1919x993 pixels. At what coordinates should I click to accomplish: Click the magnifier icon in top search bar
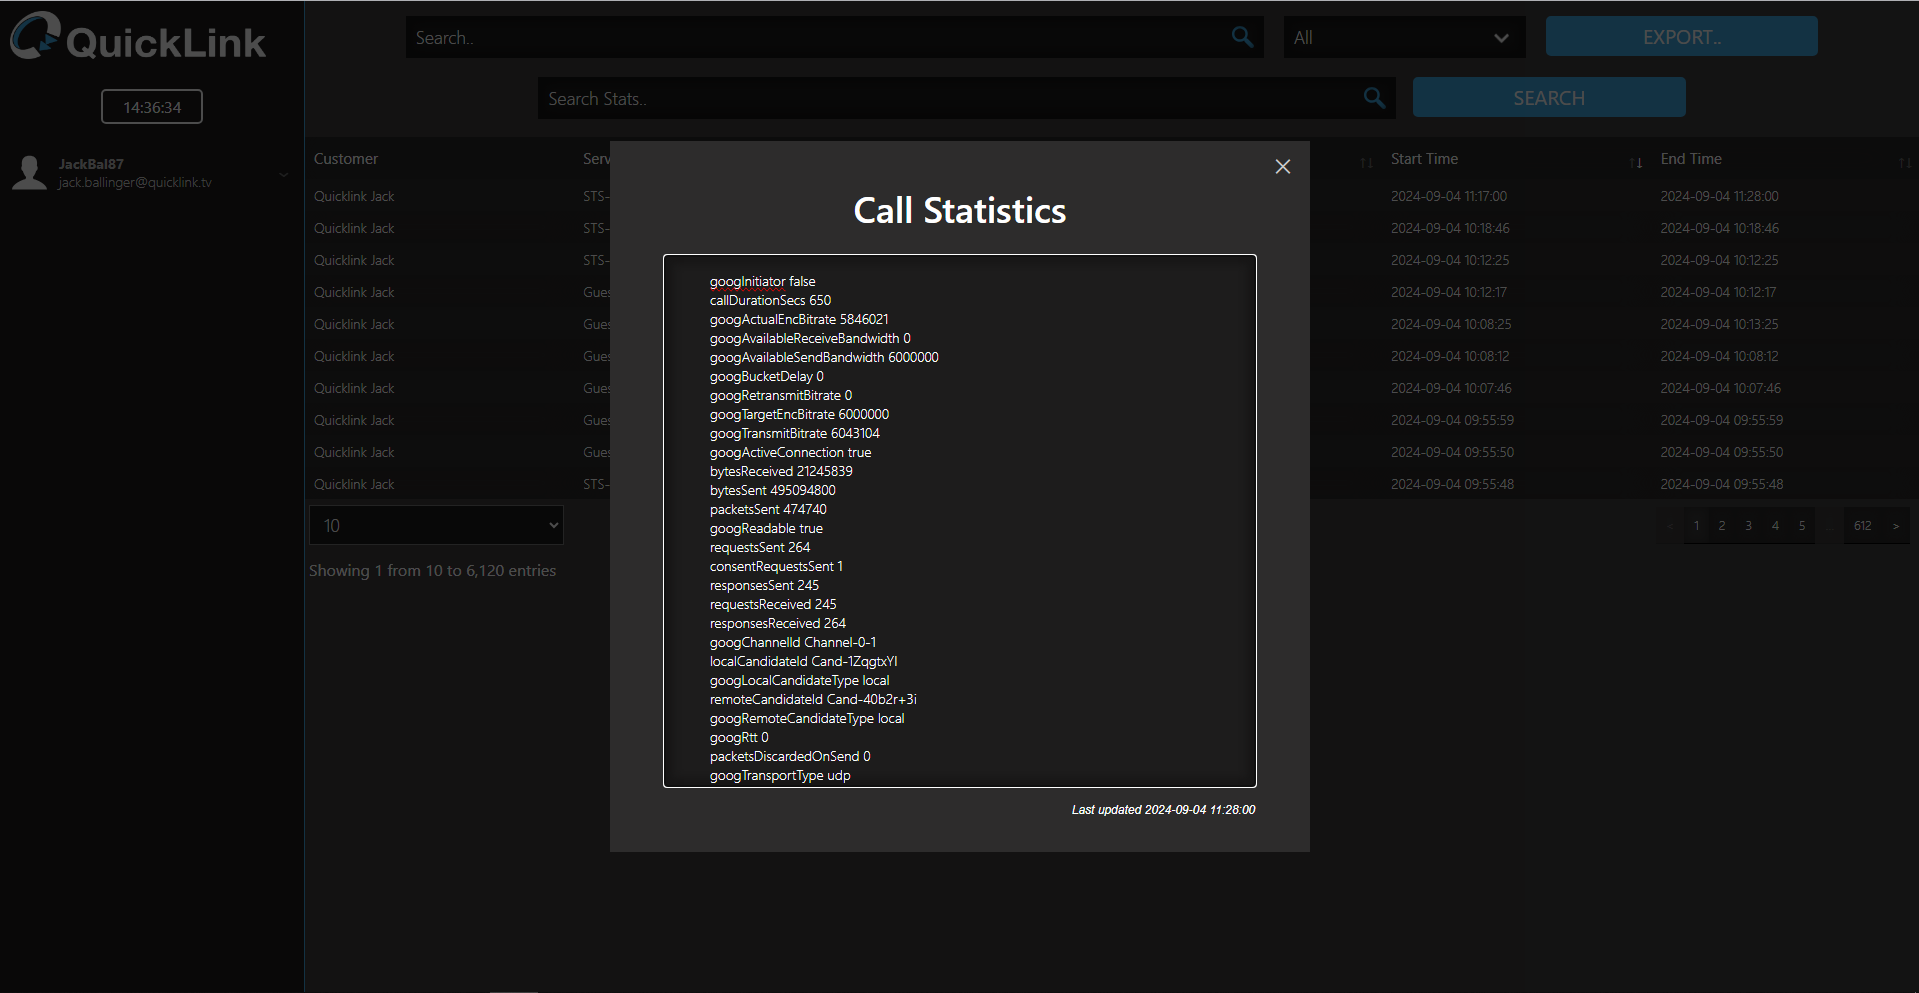coord(1242,37)
